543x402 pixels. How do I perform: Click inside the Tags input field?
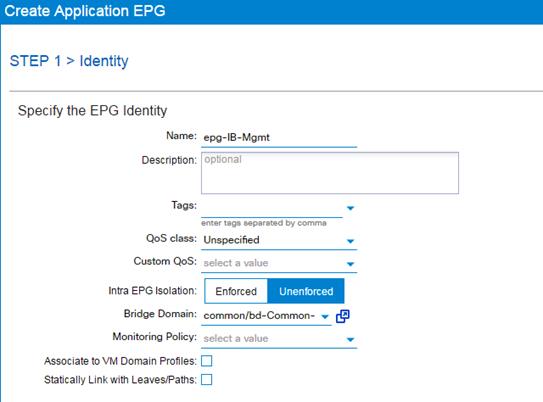click(x=272, y=208)
